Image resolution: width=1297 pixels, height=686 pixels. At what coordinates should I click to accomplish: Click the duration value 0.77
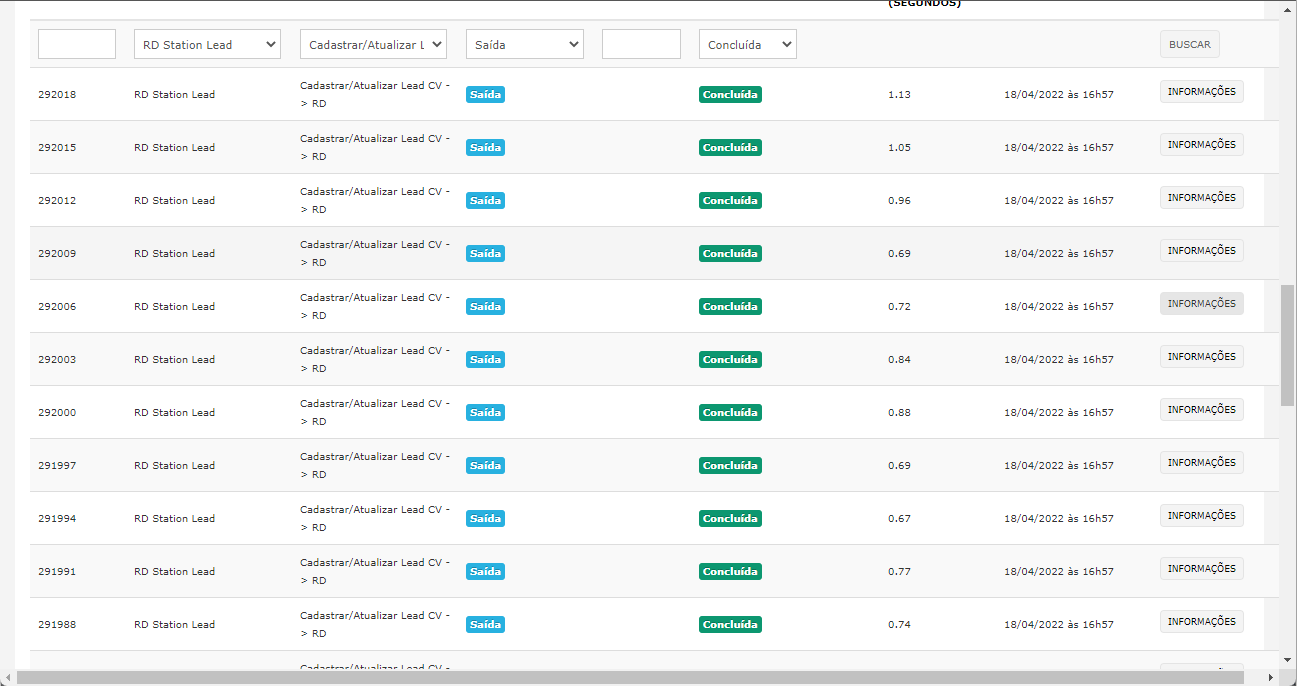(x=899, y=572)
